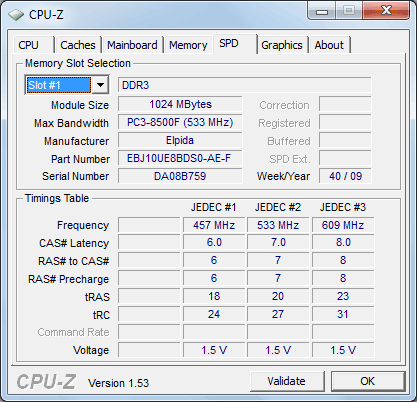Screen dimensions: 417x402
Task: Click the Validate button
Action: pyautogui.click(x=287, y=381)
